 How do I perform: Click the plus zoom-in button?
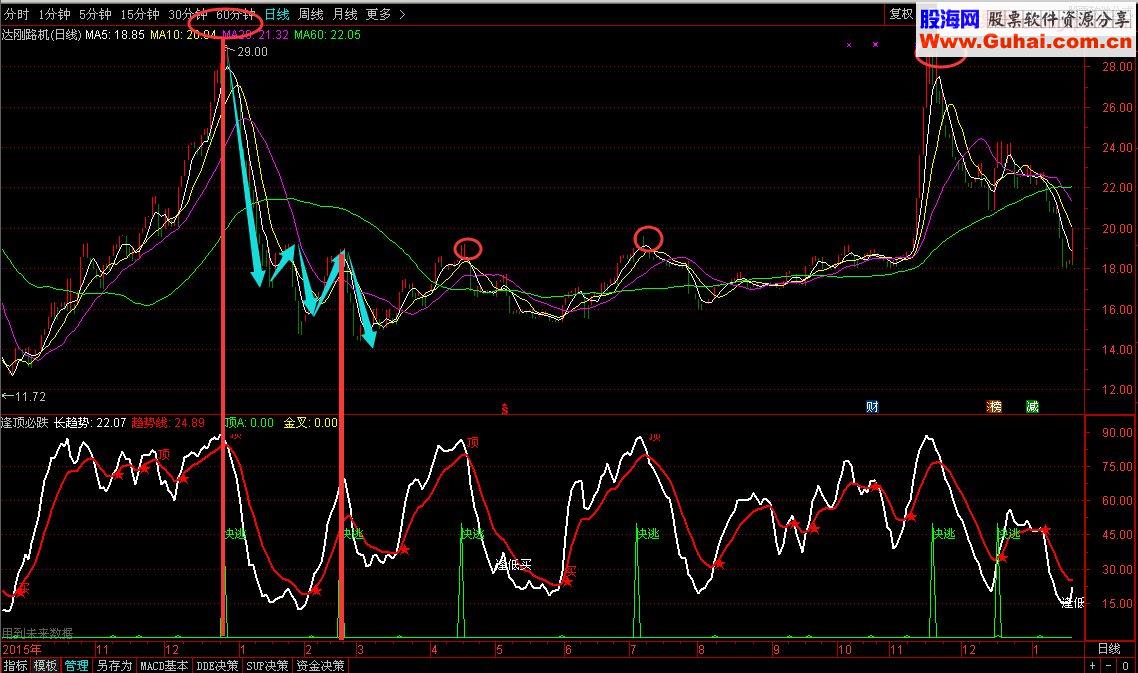coord(1092,666)
